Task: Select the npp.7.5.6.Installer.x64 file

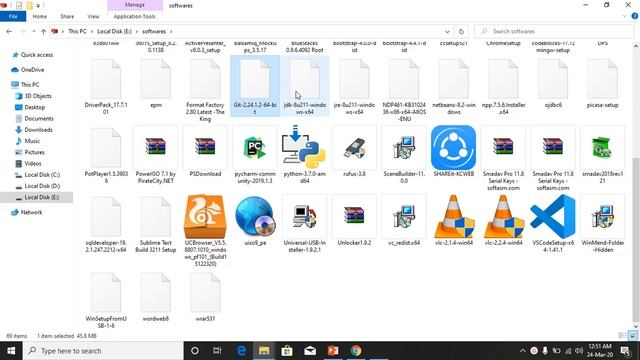Action: point(503,86)
